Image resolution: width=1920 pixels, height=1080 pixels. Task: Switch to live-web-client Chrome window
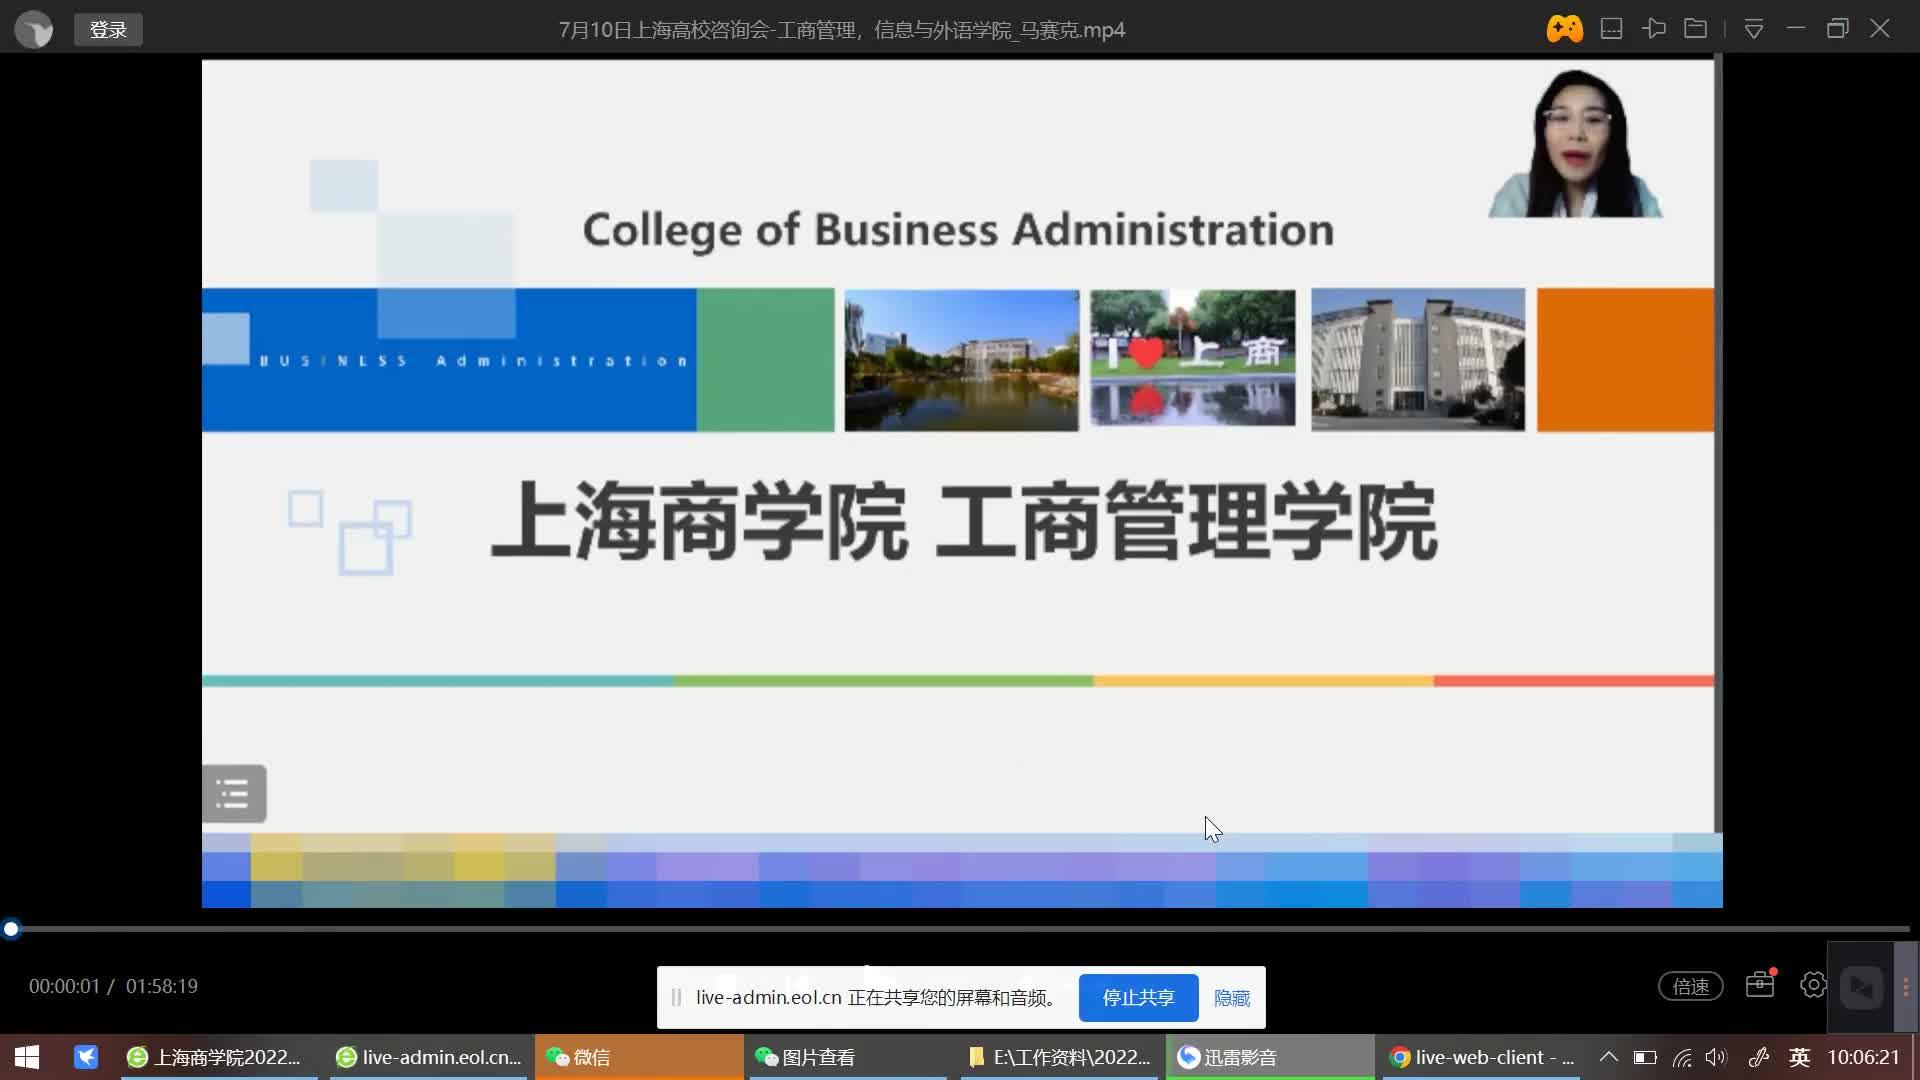1482,1057
